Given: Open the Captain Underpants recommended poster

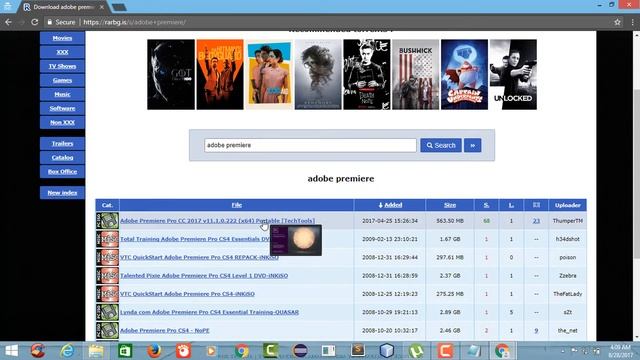Looking at the screenshot, I should 464,74.
